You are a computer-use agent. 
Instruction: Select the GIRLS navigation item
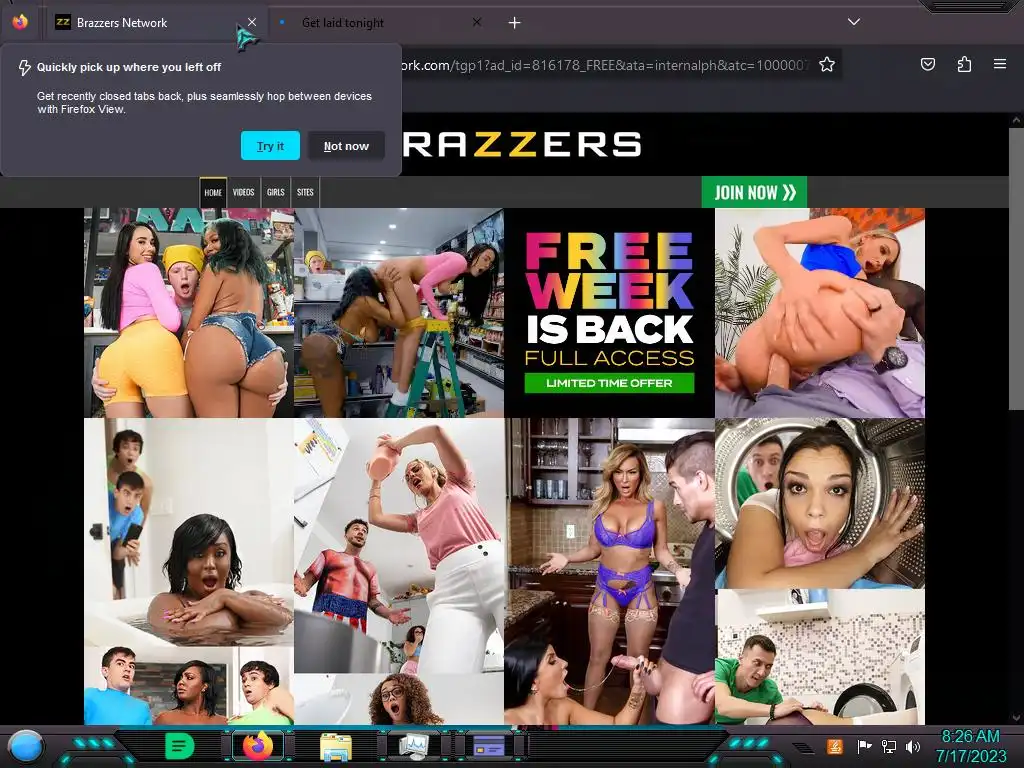click(276, 192)
